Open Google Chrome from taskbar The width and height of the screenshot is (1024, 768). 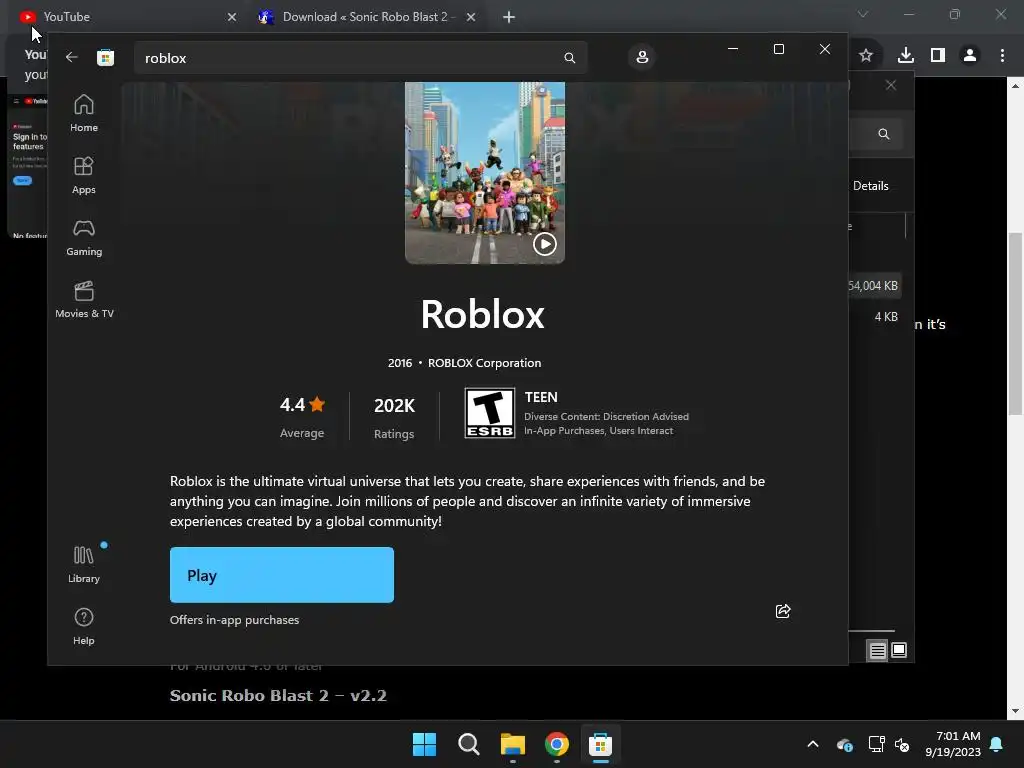[x=557, y=744]
